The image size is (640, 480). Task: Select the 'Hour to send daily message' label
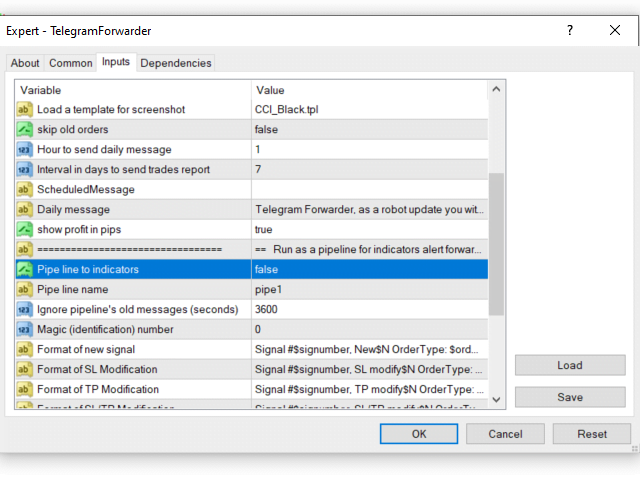point(104,149)
